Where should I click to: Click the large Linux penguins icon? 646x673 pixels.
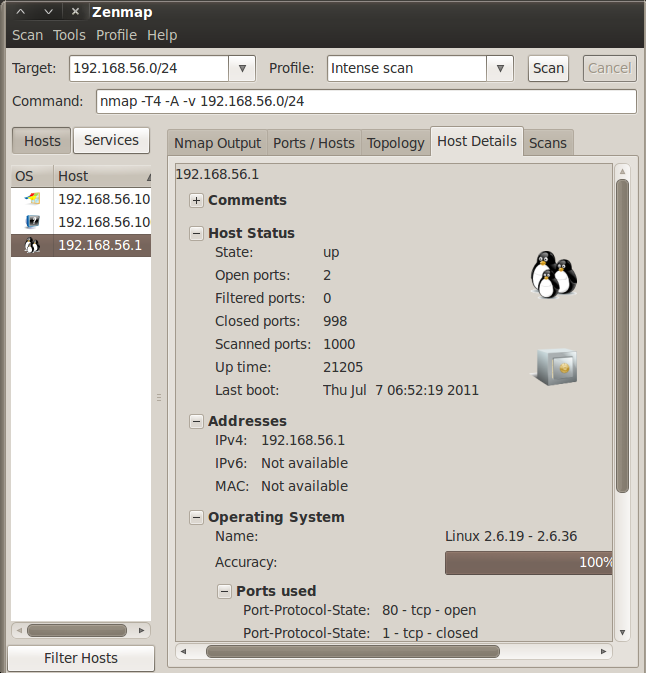[x=554, y=274]
